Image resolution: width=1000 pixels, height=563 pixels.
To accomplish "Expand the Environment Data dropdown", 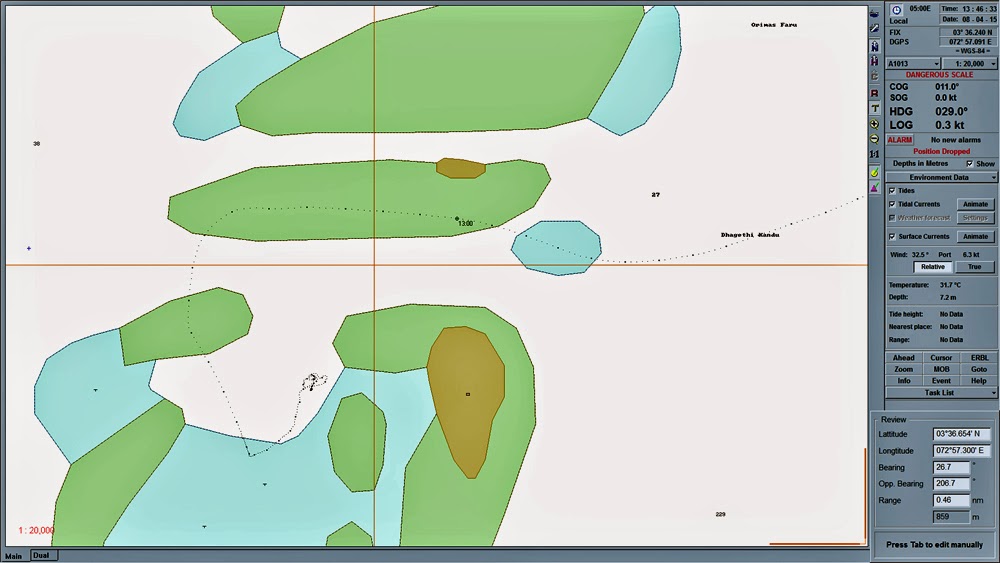I will (941, 177).
